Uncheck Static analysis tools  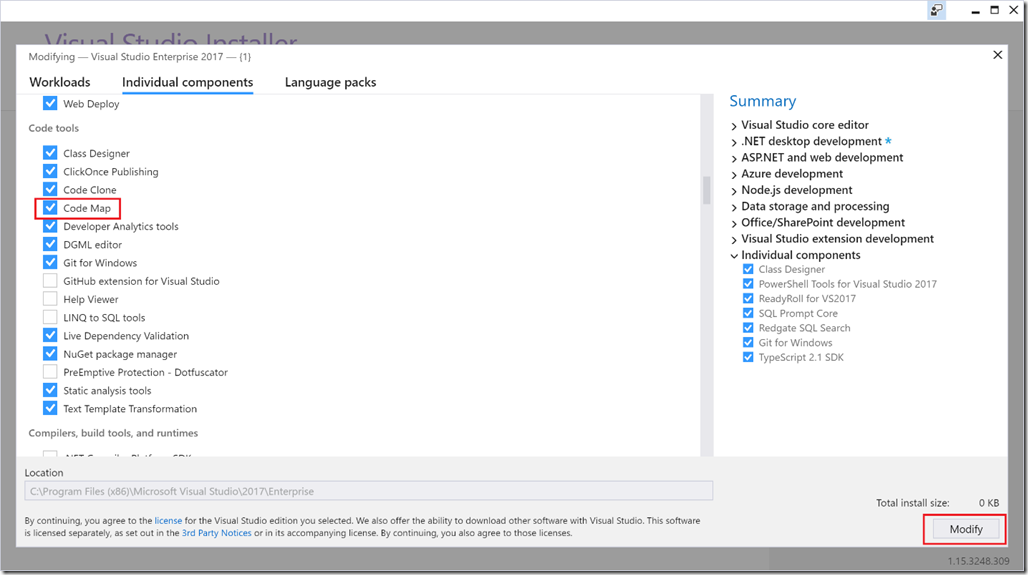click(x=50, y=390)
